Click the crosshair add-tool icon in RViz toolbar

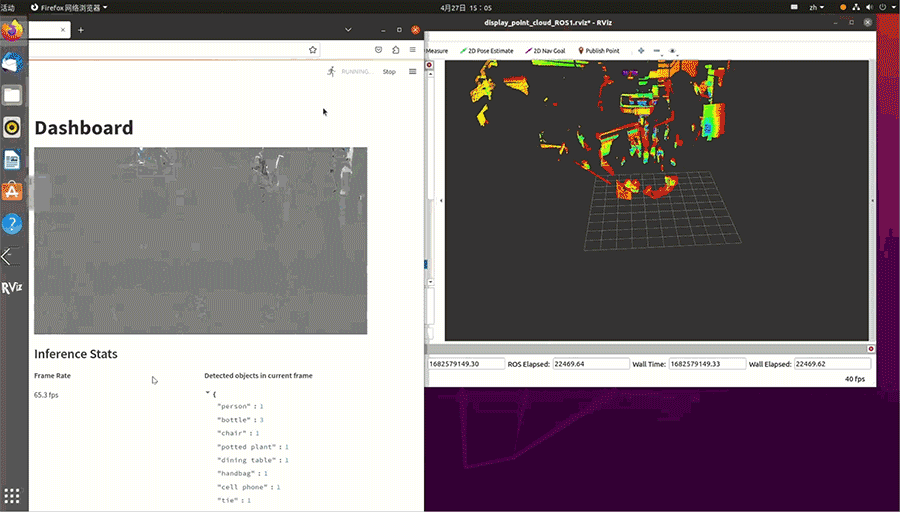click(x=641, y=50)
